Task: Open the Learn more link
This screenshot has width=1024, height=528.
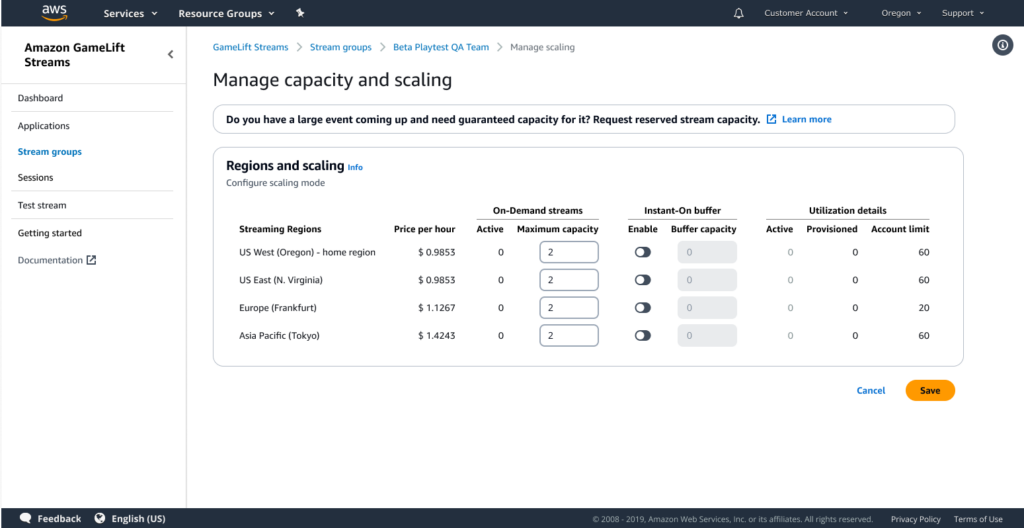Action: (x=807, y=120)
